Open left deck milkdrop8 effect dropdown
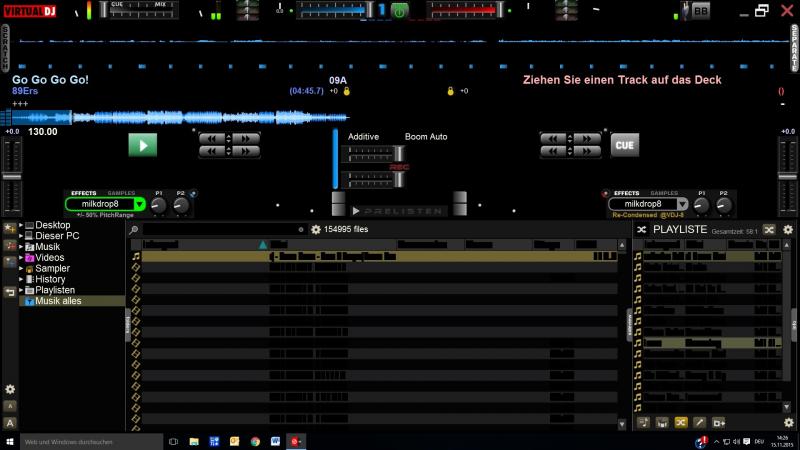 (x=139, y=204)
